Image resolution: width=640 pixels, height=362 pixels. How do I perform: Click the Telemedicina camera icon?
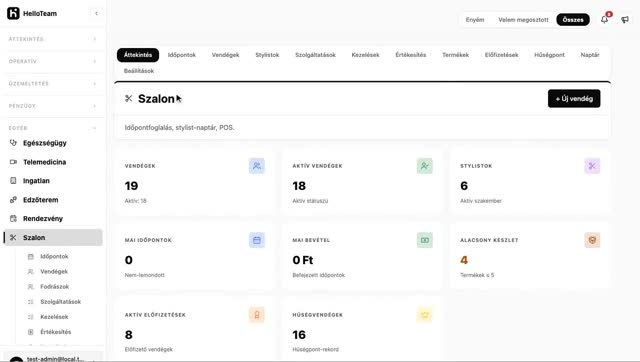(13, 162)
